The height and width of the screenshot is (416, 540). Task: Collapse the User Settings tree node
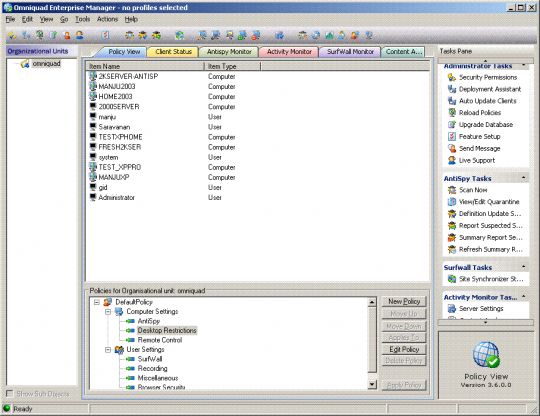(108, 350)
